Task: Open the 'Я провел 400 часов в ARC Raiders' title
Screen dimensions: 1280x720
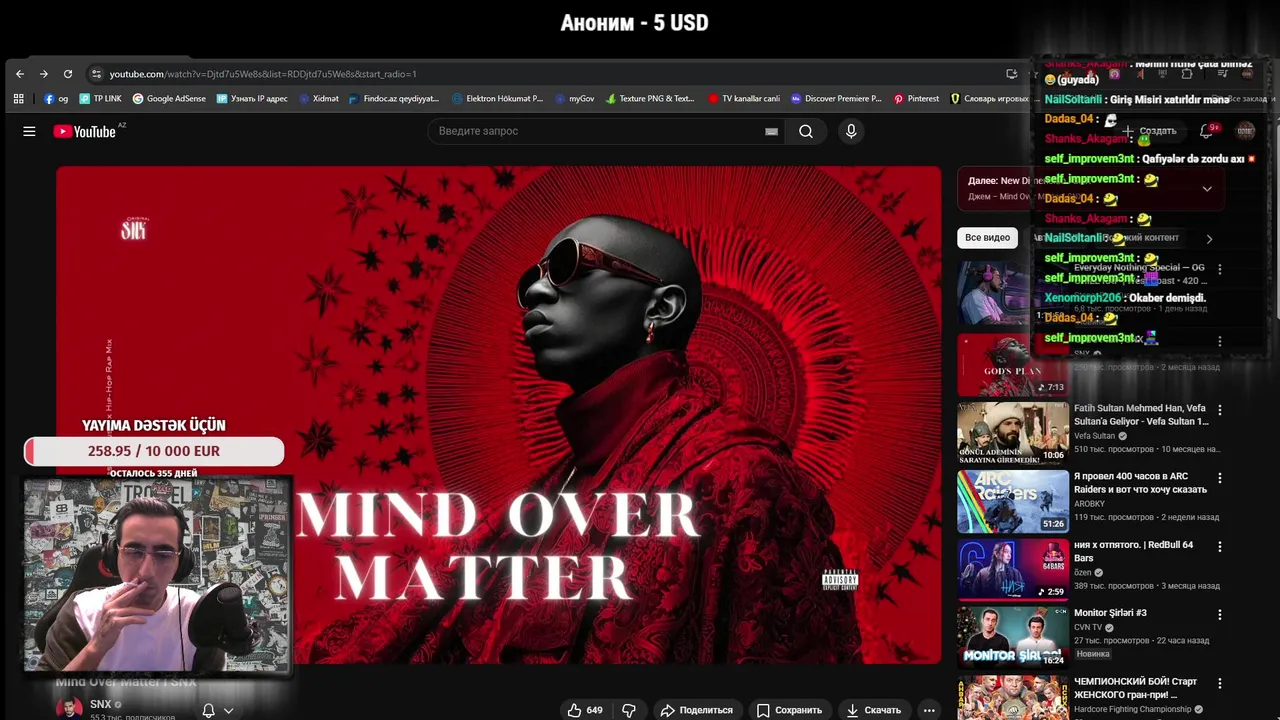Action: pyautogui.click(x=1140, y=483)
